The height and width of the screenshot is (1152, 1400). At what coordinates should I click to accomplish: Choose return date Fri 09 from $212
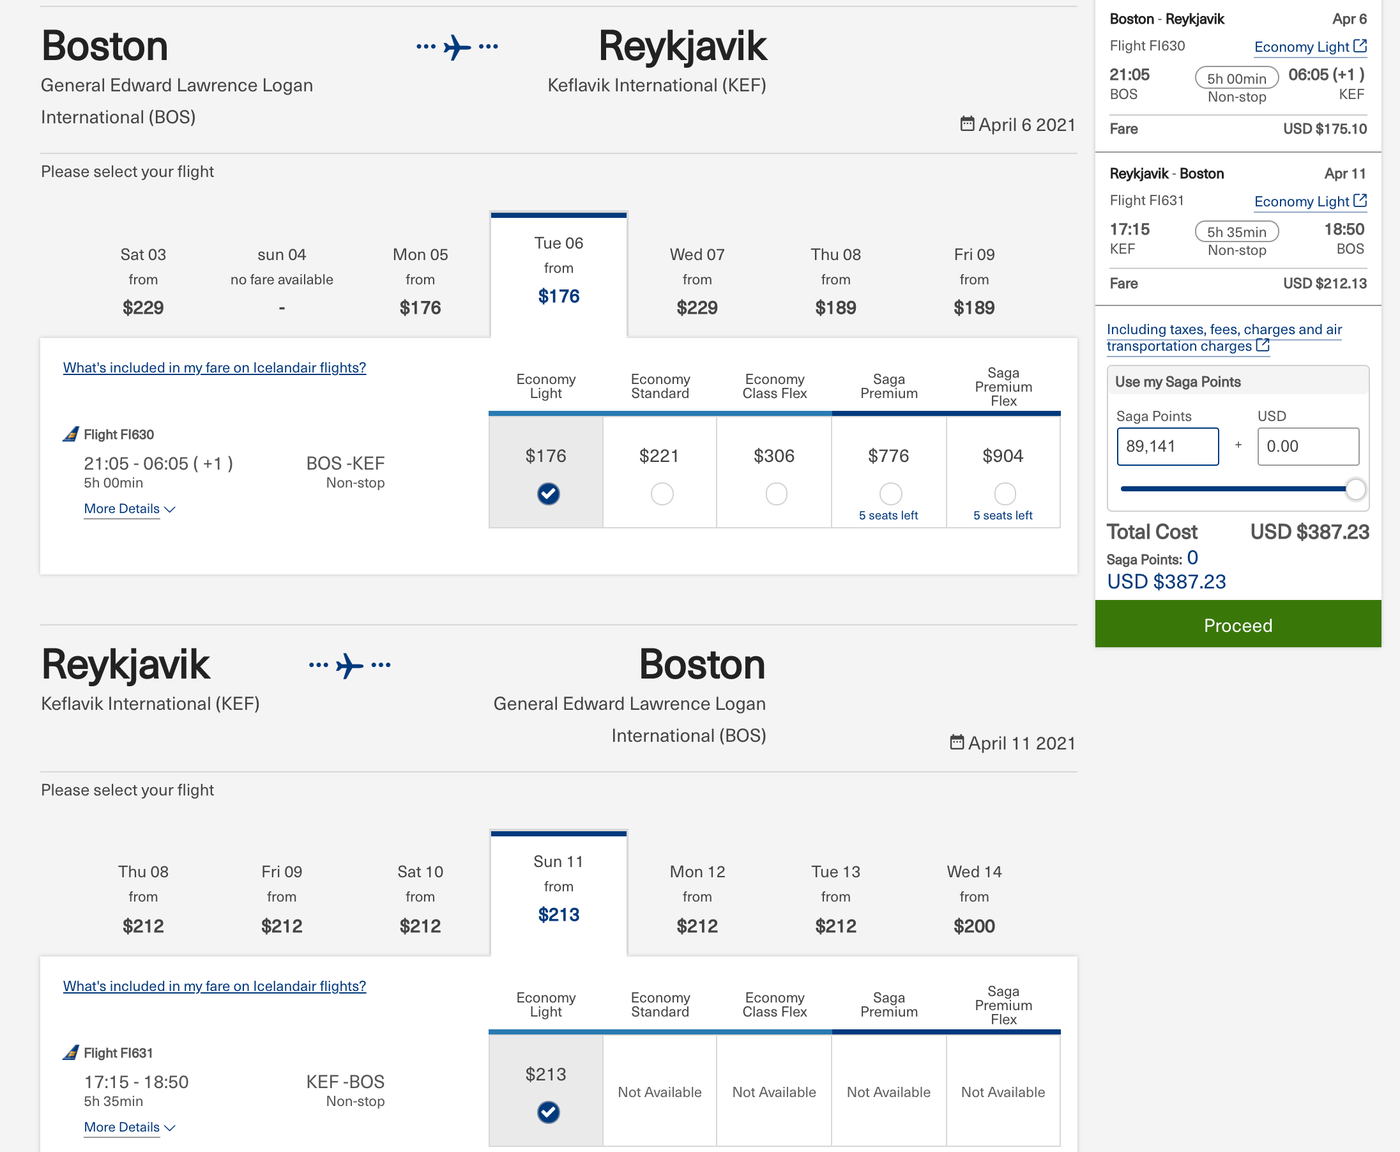[x=282, y=899]
